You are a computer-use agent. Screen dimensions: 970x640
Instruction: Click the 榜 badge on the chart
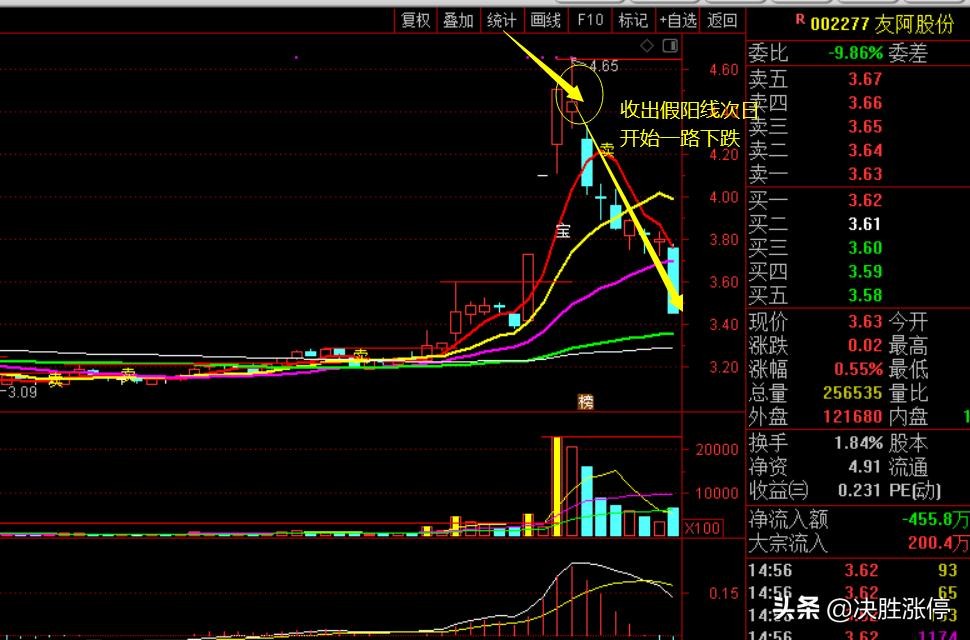(x=586, y=402)
